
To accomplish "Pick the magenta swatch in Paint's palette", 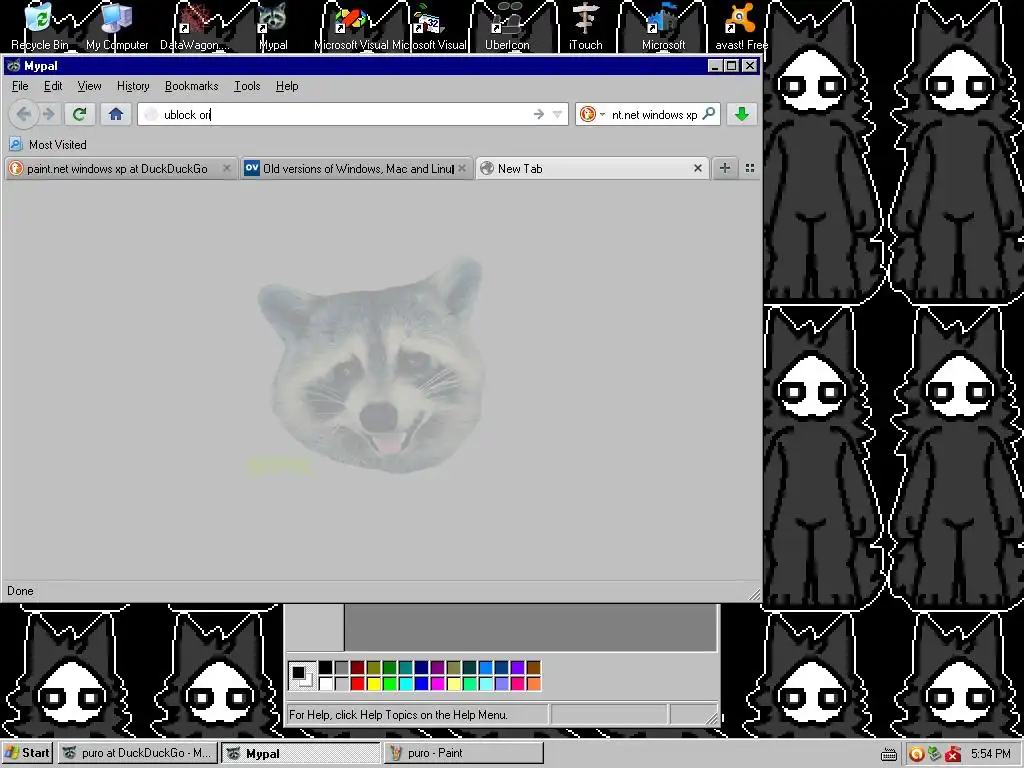I will [438, 683].
